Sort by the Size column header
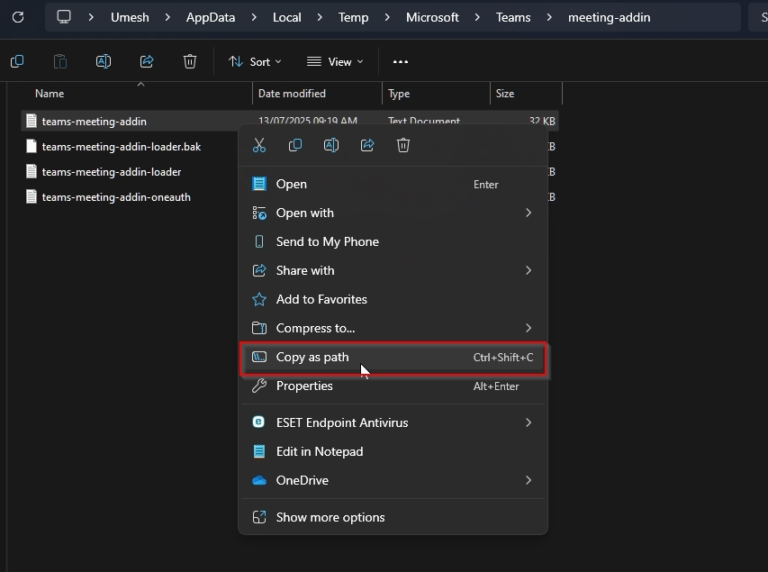This screenshot has width=768, height=572. coord(505,94)
